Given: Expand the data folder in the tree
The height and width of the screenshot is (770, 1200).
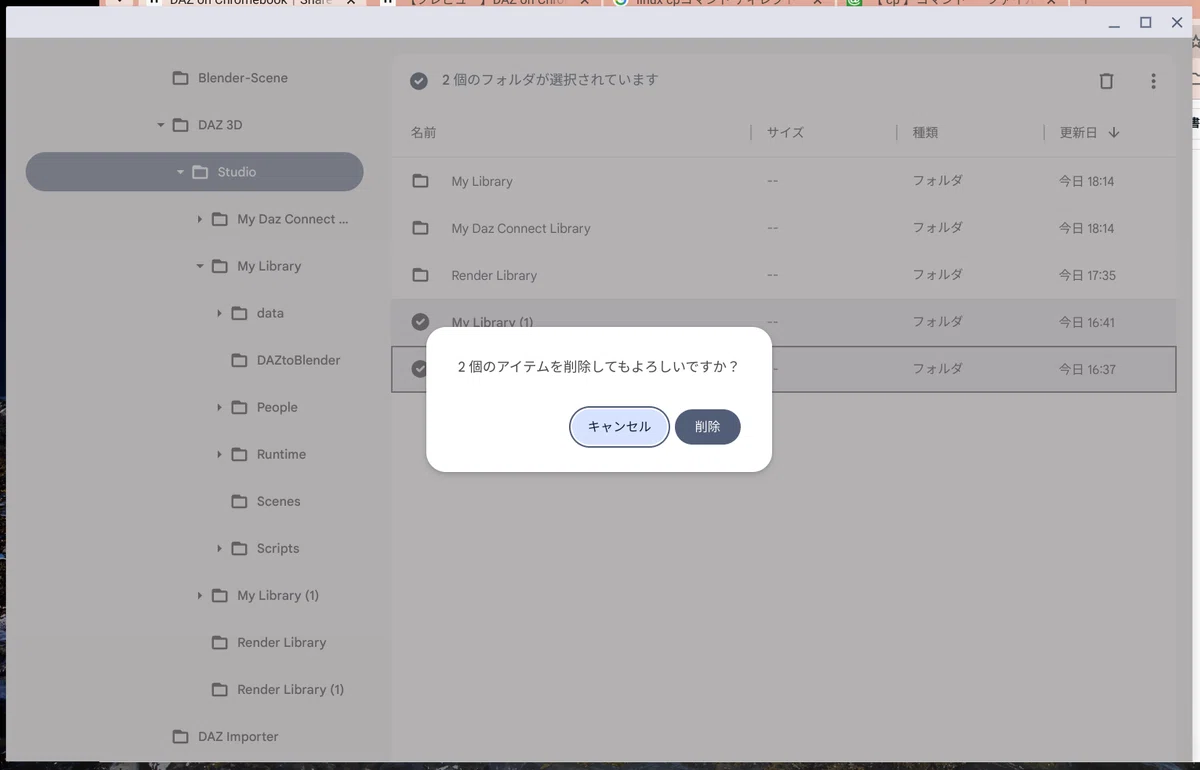Looking at the screenshot, I should tap(219, 313).
